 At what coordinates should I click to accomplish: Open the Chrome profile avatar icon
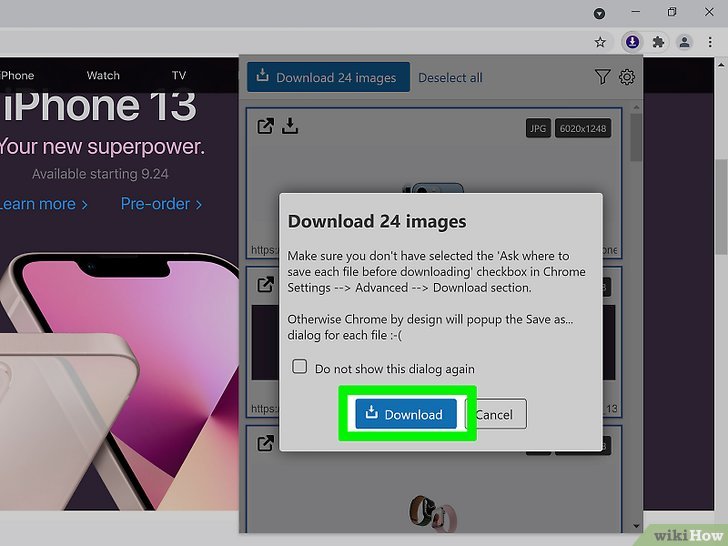(684, 42)
